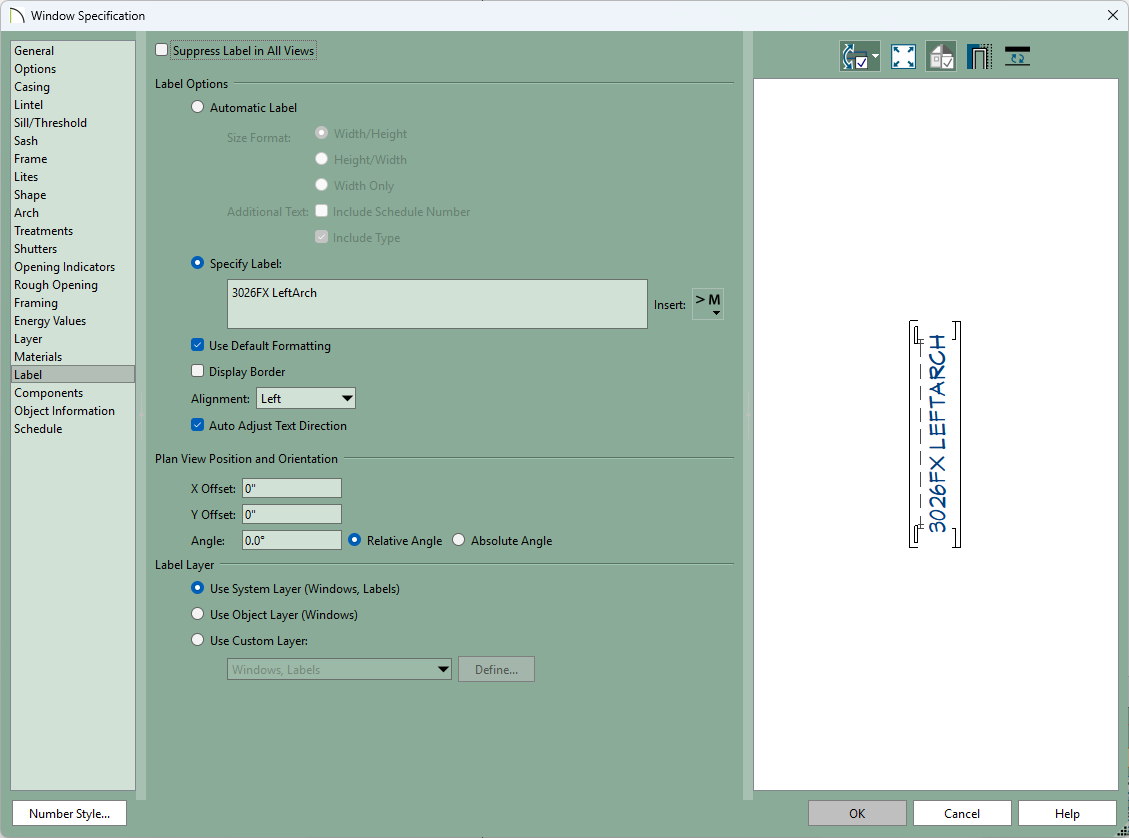Click the Number Style button
This screenshot has height=838, width=1129.
pos(69,813)
